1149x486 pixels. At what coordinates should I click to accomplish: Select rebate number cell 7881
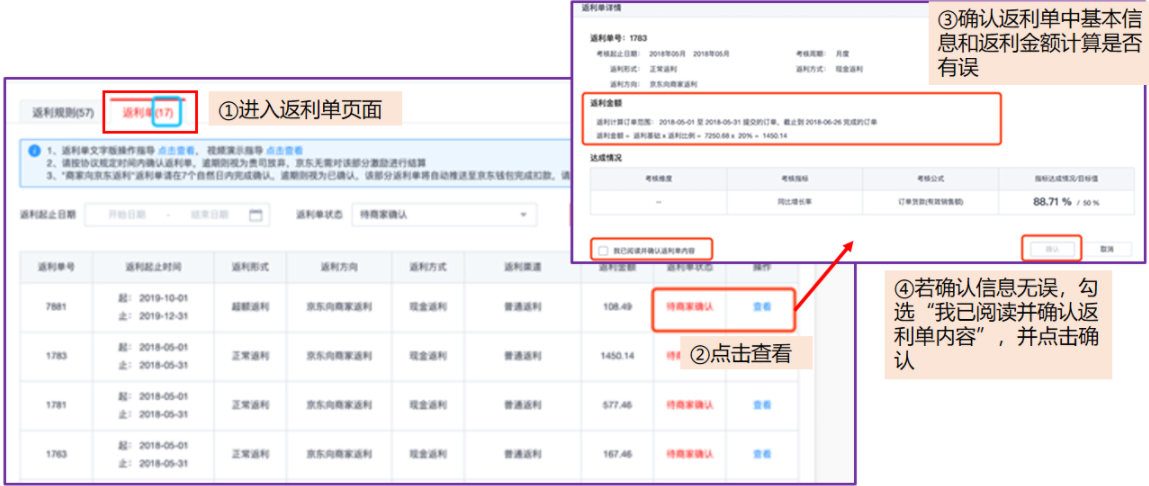56,307
